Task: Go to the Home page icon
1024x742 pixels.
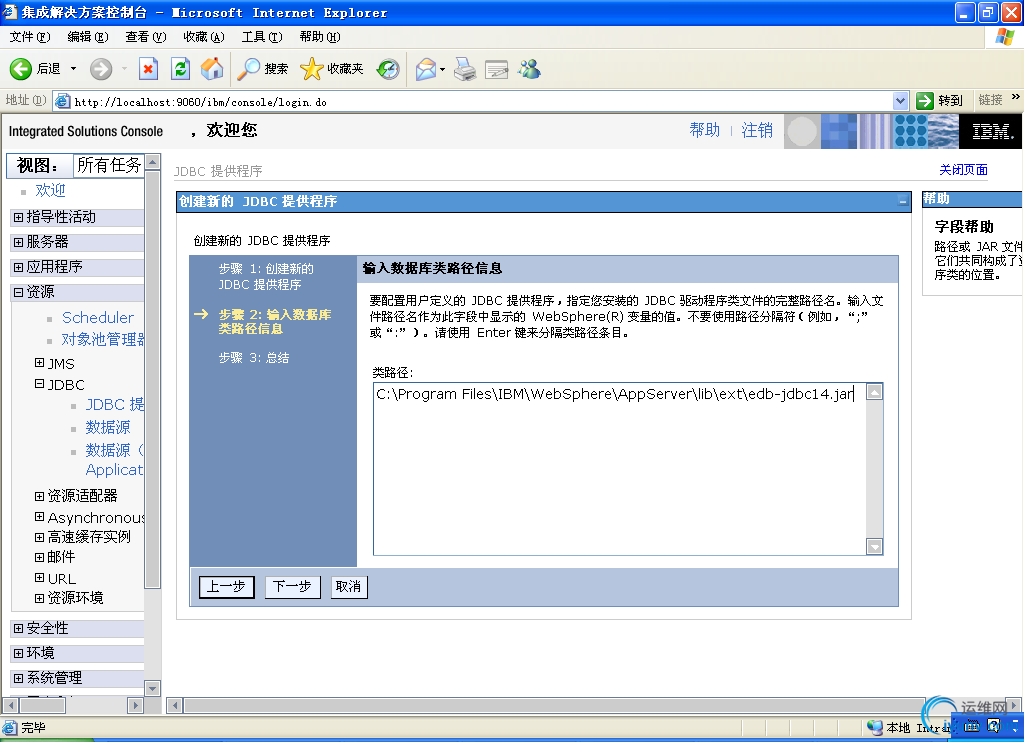Action: tap(212, 69)
